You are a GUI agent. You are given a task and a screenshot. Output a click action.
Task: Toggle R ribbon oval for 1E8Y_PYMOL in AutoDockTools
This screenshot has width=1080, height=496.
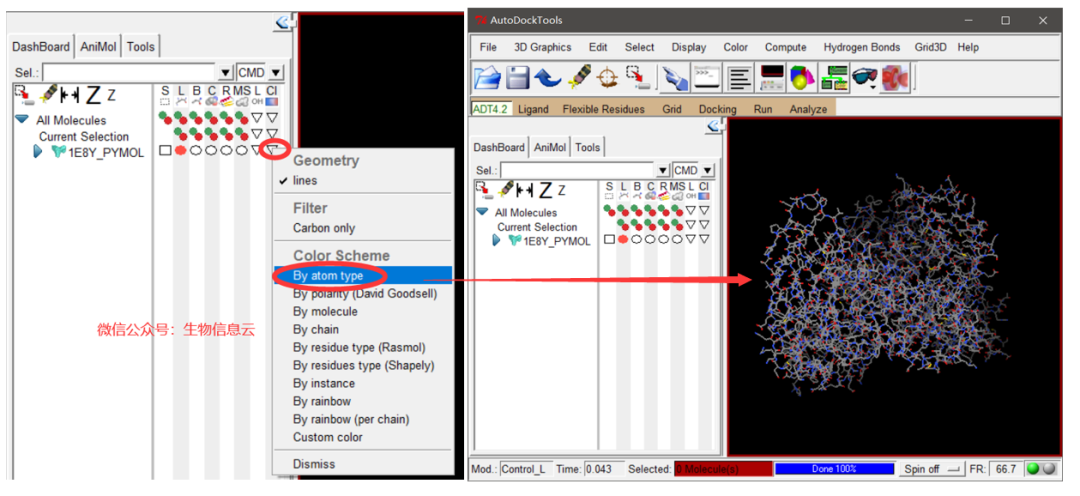(x=663, y=240)
